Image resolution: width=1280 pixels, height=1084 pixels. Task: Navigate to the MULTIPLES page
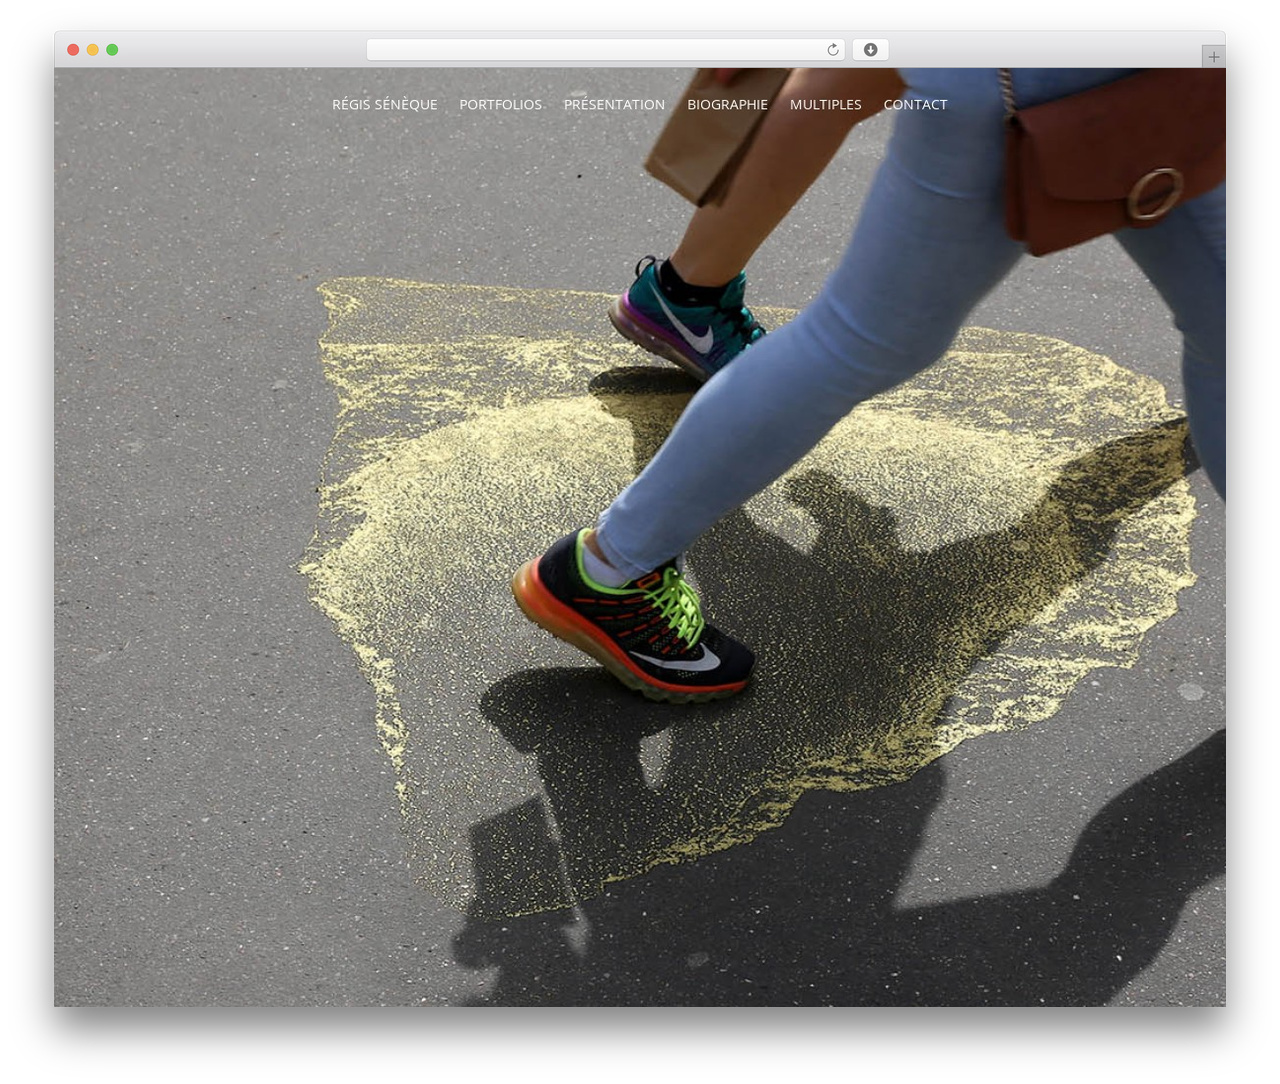[825, 104]
